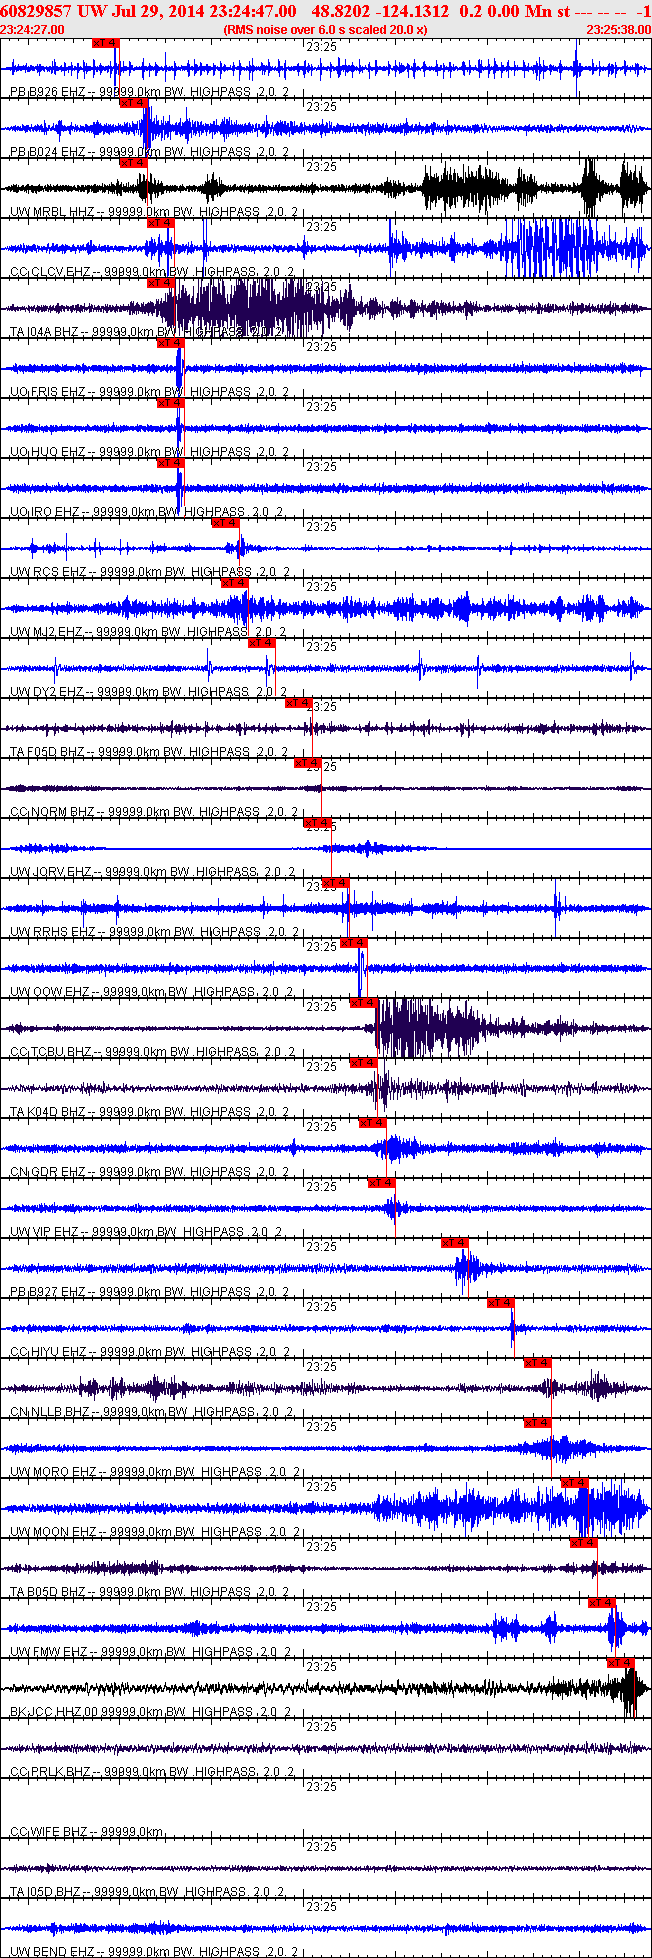Select the UW RRHS EHZ station label
Screen dimensions: 652x1958
[x=153, y=932]
